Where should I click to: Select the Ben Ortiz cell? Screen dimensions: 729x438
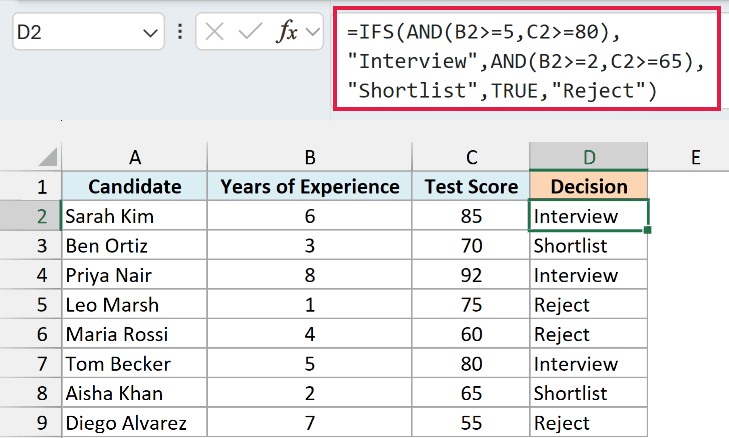[x=134, y=246]
